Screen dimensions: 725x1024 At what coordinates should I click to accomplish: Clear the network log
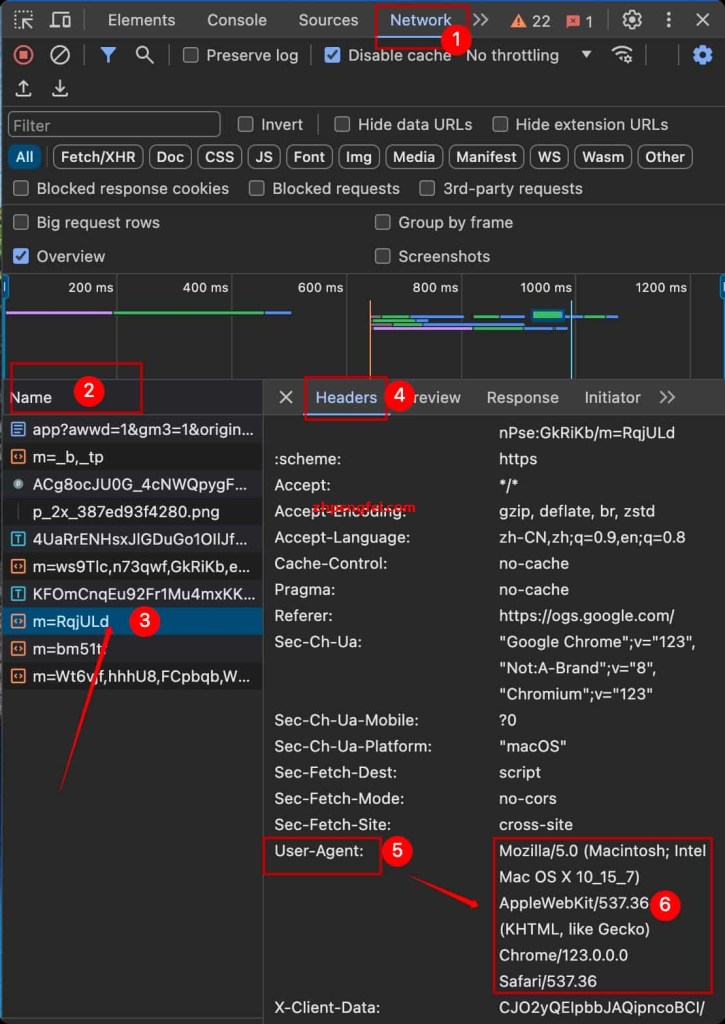[60, 55]
